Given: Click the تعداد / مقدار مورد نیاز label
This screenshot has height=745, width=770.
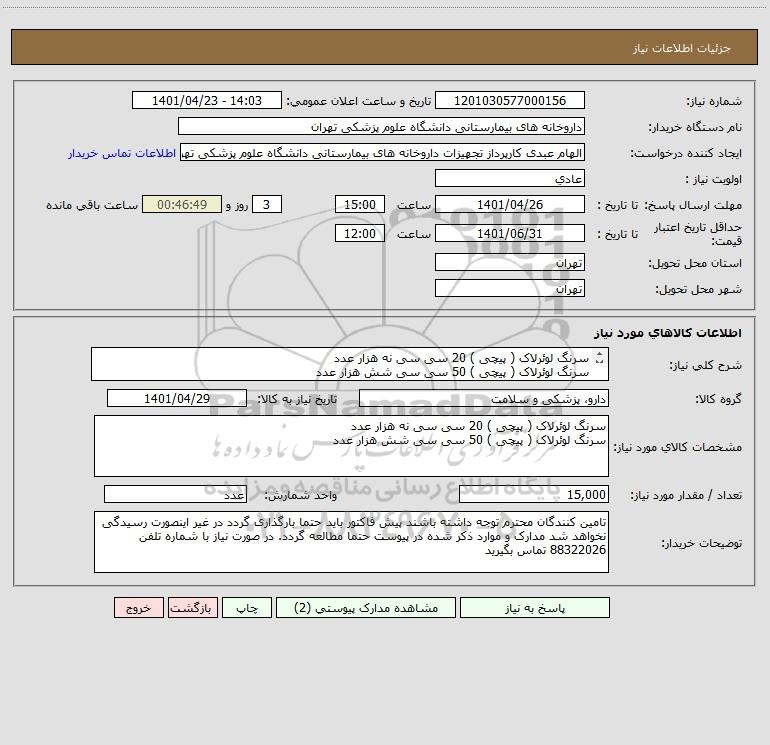Looking at the screenshot, I should click(x=686, y=496).
